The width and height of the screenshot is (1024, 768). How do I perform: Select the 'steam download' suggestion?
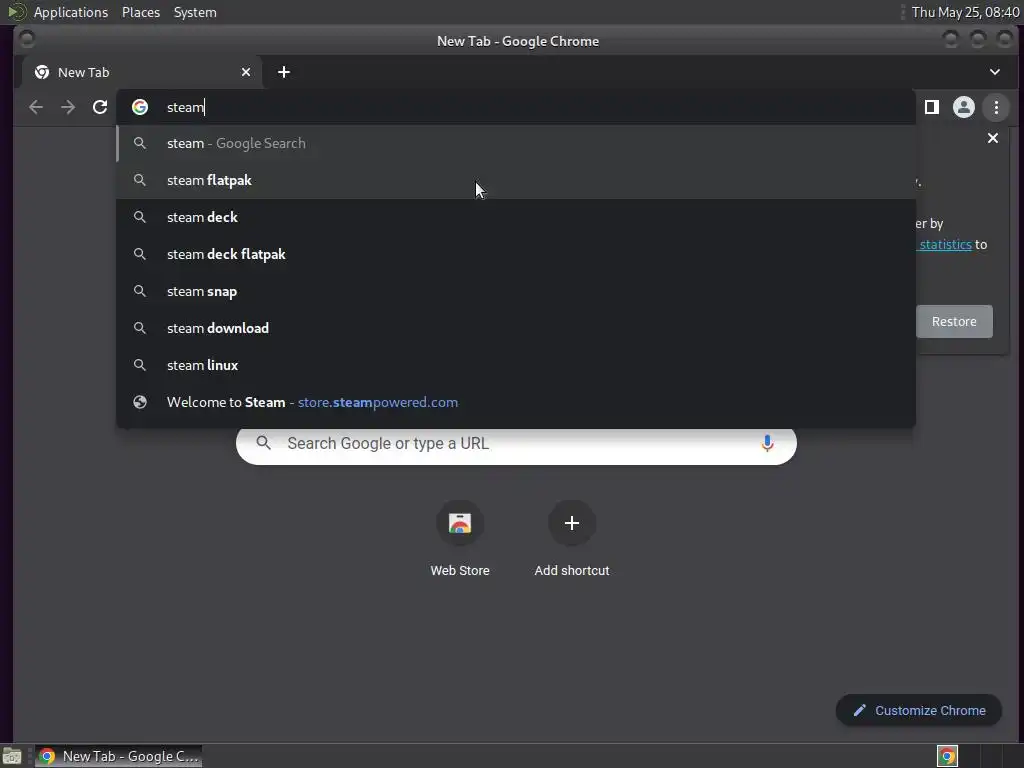pos(516,328)
